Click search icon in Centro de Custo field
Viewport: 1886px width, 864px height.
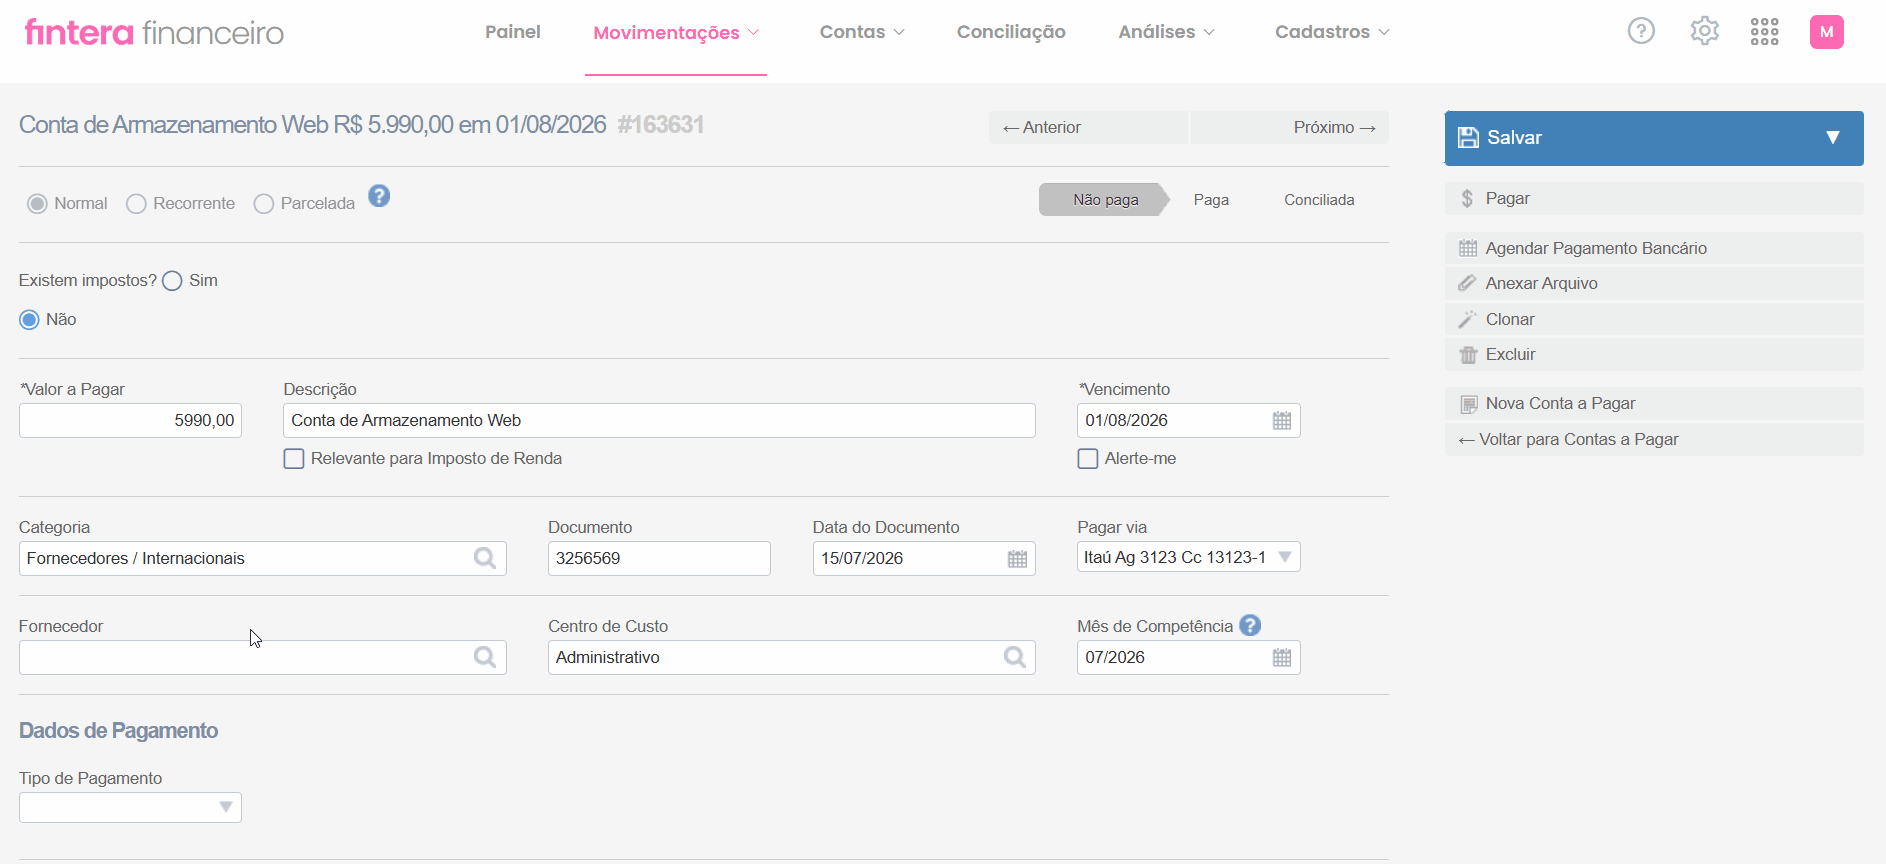[1015, 657]
